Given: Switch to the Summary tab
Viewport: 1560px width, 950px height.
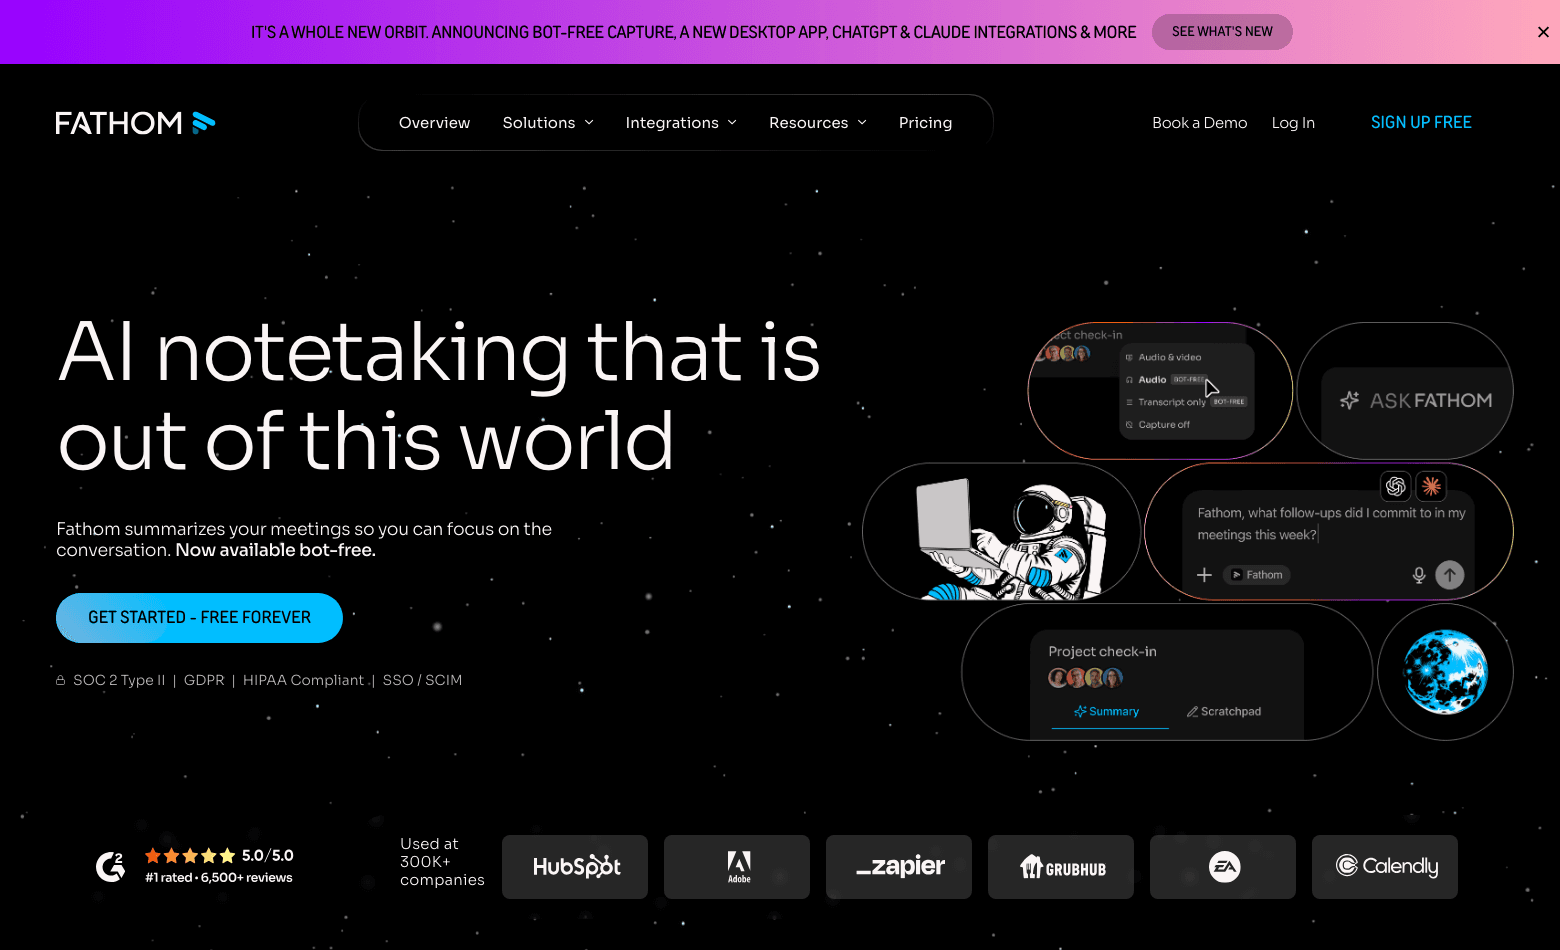Looking at the screenshot, I should pos(1107,712).
